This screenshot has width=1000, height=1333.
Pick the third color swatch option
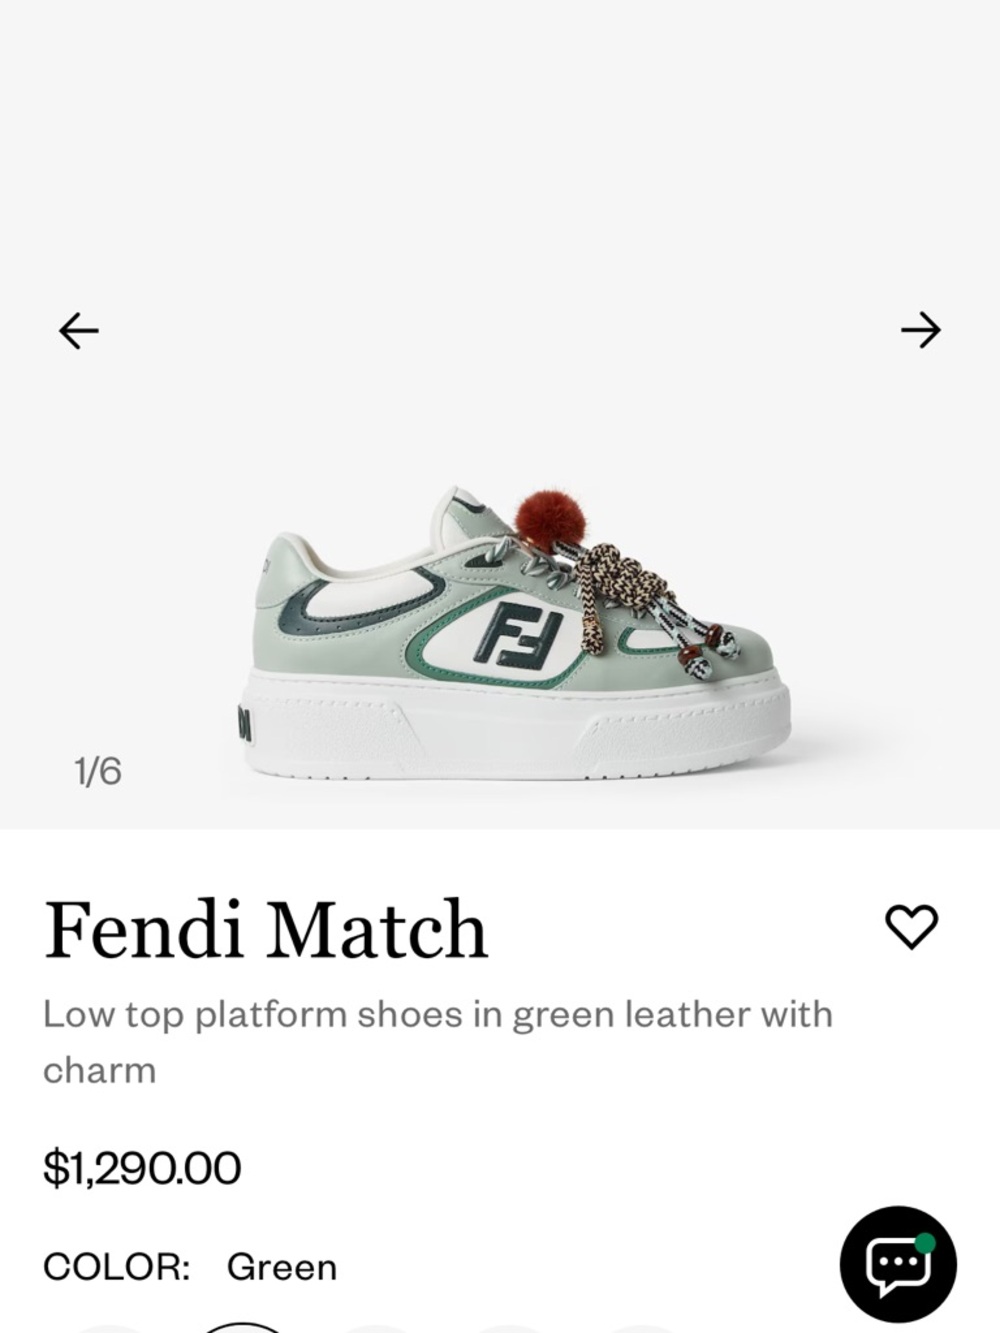point(375,1329)
